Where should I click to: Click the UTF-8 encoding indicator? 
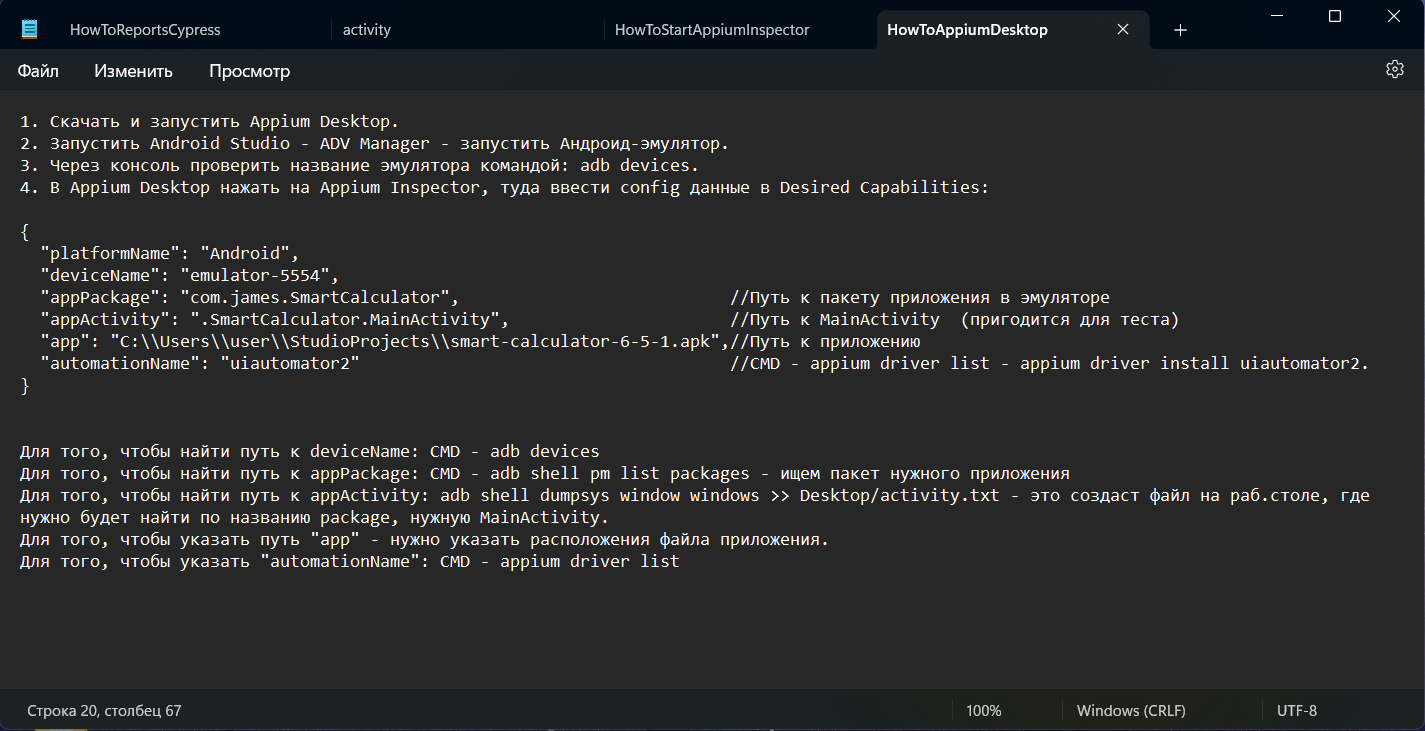click(x=1297, y=711)
